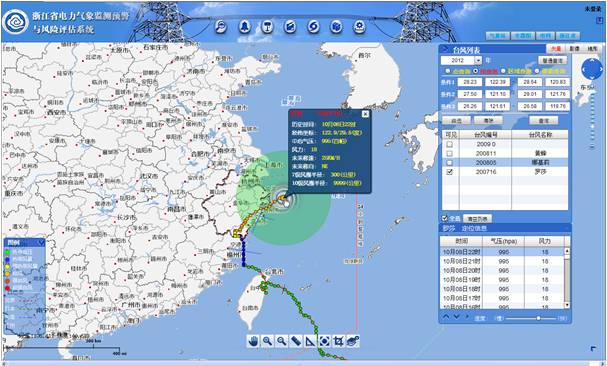Image resolution: width=607 pixels, height=366 pixels.
Task: Switch to the red first map-type tab
Action: [x=556, y=49]
